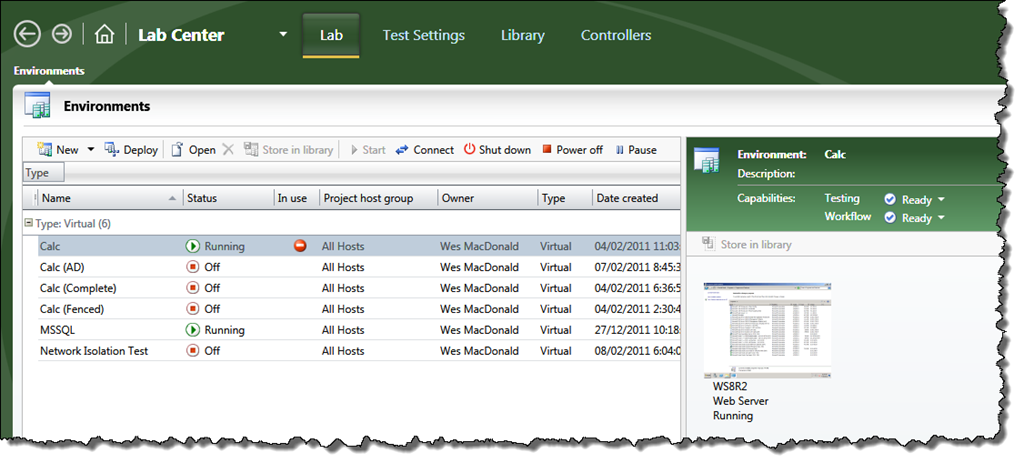Click the forward navigation arrow
The image size is (1024, 463).
tap(62, 35)
